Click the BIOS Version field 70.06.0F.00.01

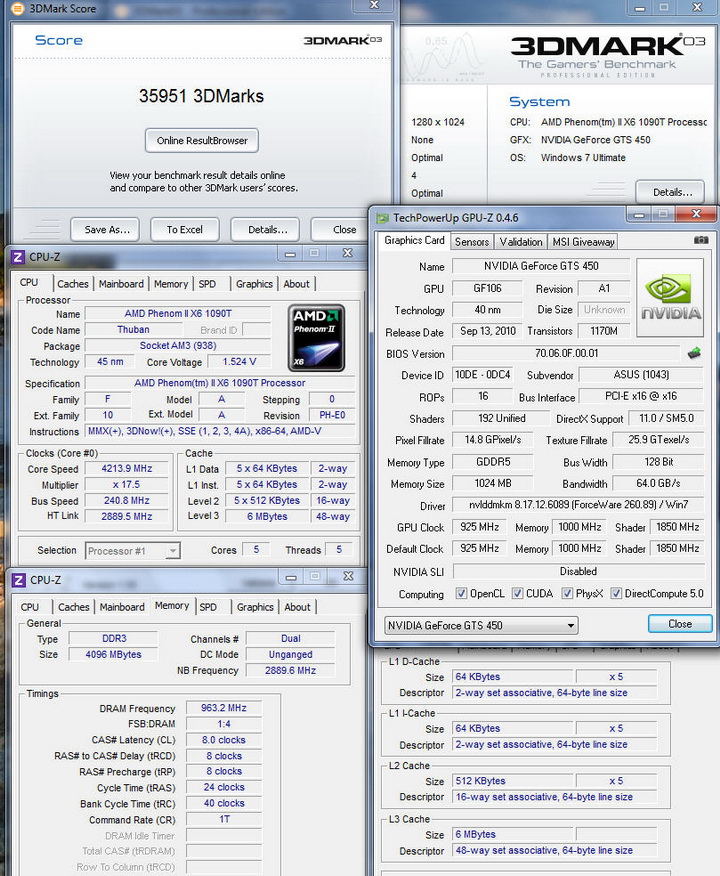tap(566, 353)
